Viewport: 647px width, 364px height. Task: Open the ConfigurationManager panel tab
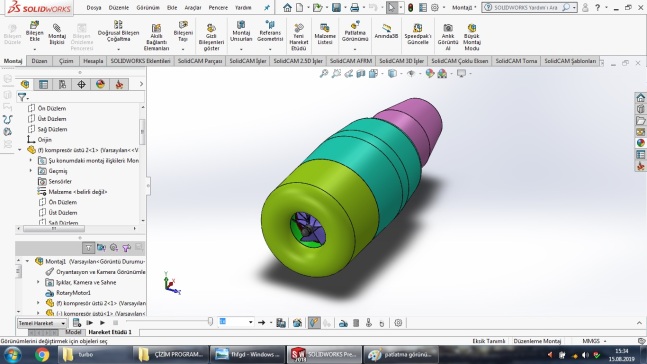tap(62, 84)
